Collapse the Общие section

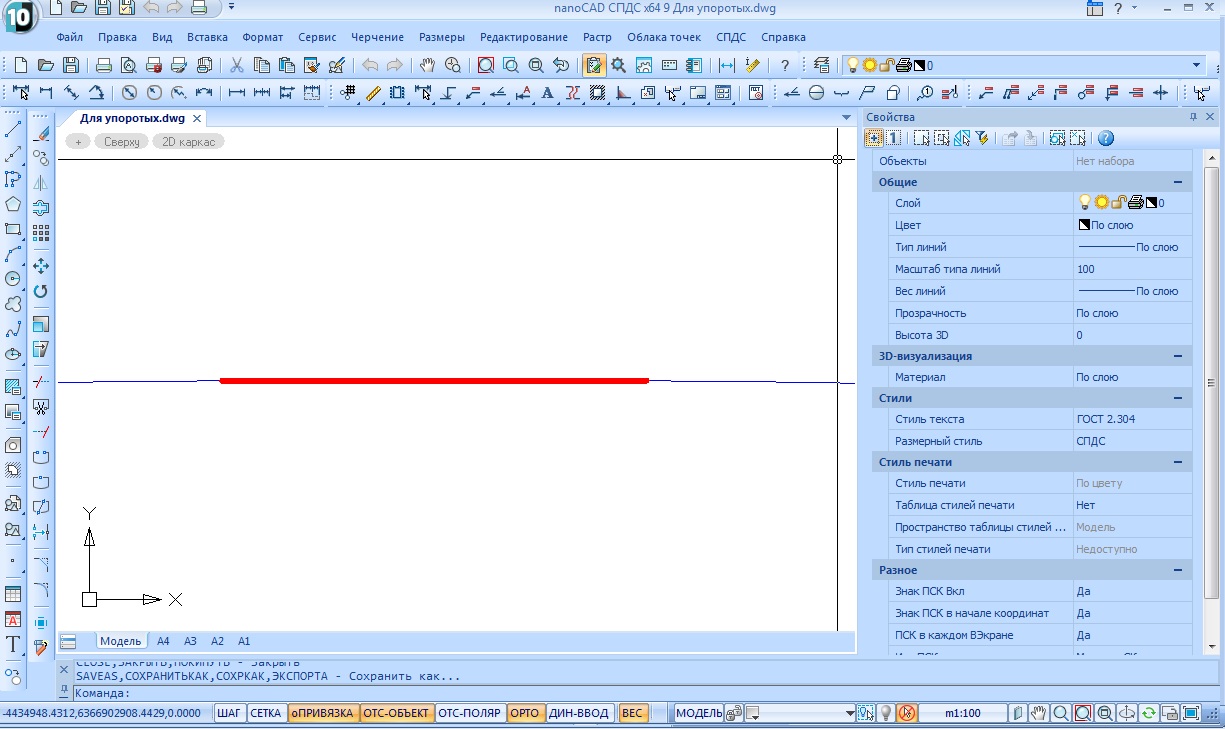point(1178,182)
